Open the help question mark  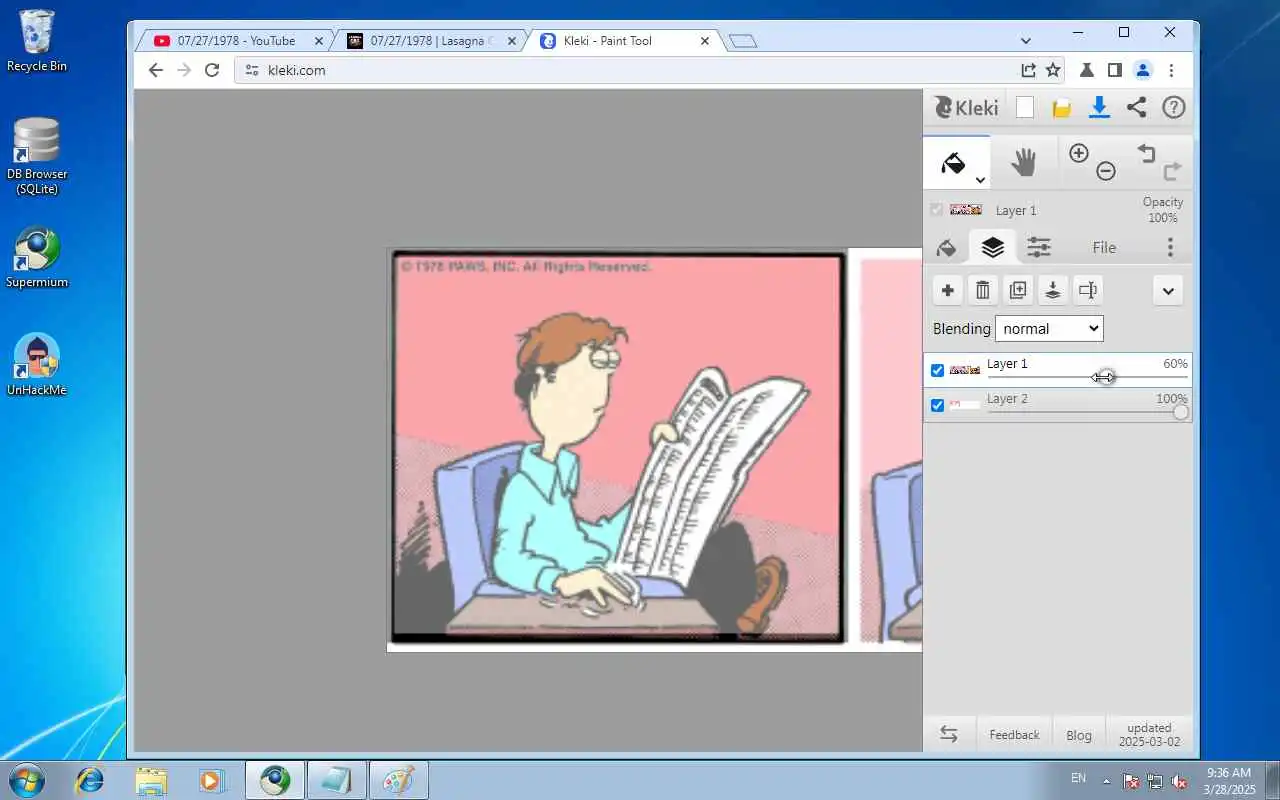pyautogui.click(x=1173, y=107)
